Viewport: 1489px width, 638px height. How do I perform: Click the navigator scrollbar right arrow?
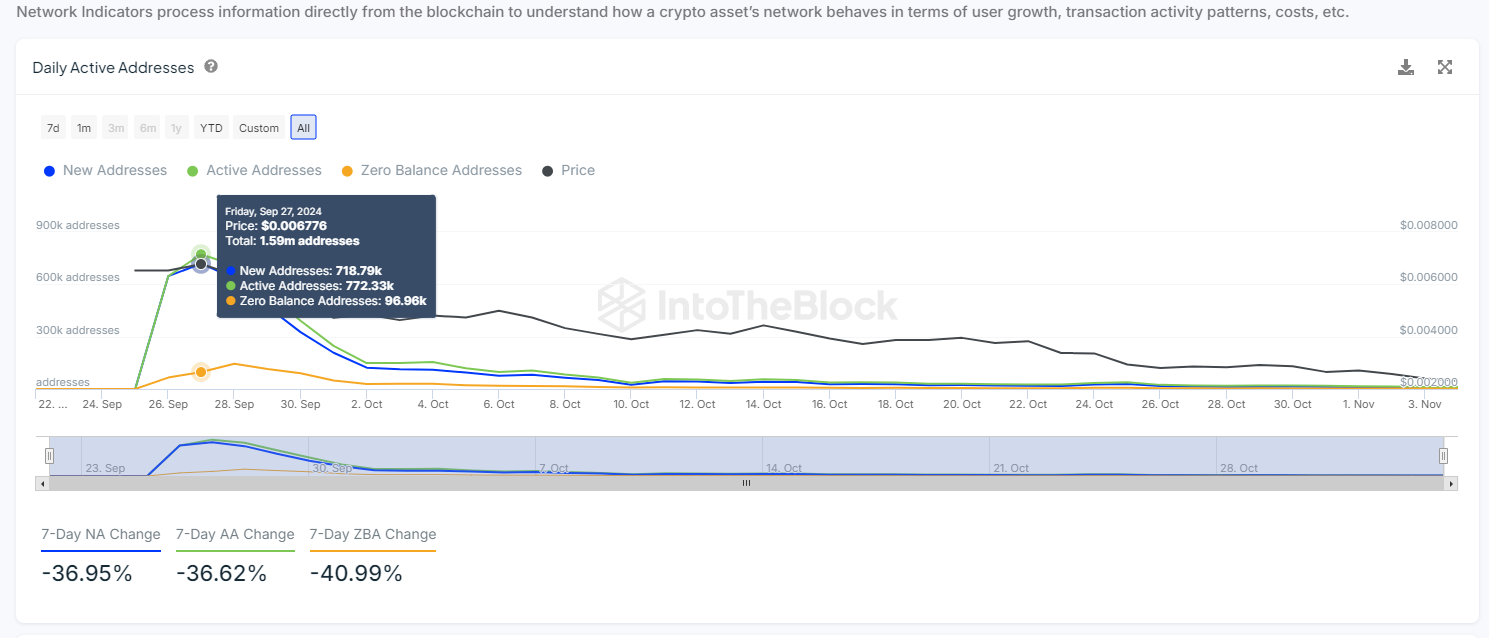pyautogui.click(x=1452, y=483)
